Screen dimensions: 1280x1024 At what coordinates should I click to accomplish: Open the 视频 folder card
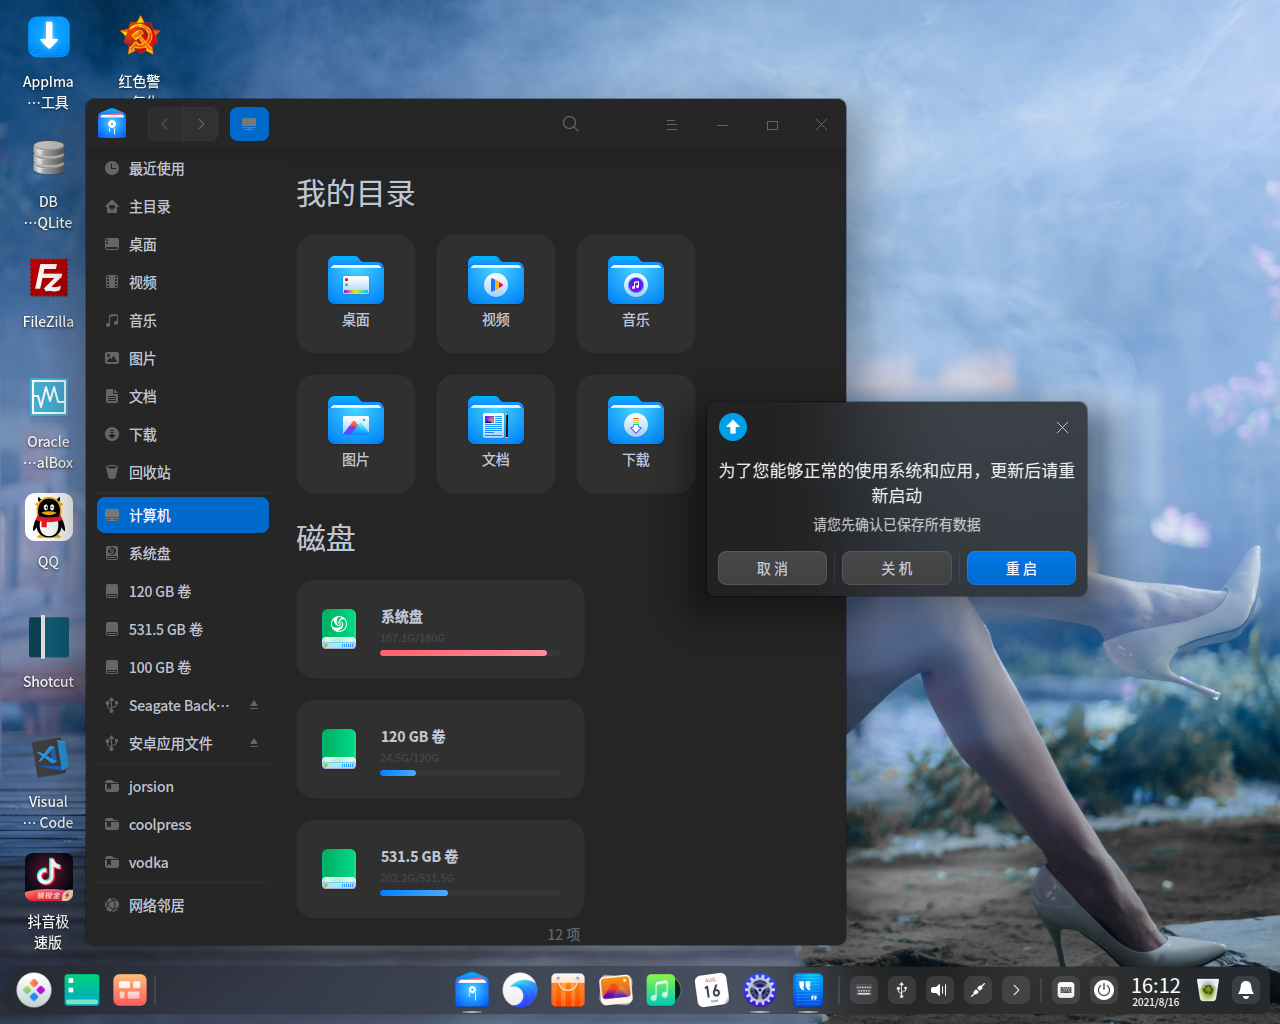pos(496,294)
